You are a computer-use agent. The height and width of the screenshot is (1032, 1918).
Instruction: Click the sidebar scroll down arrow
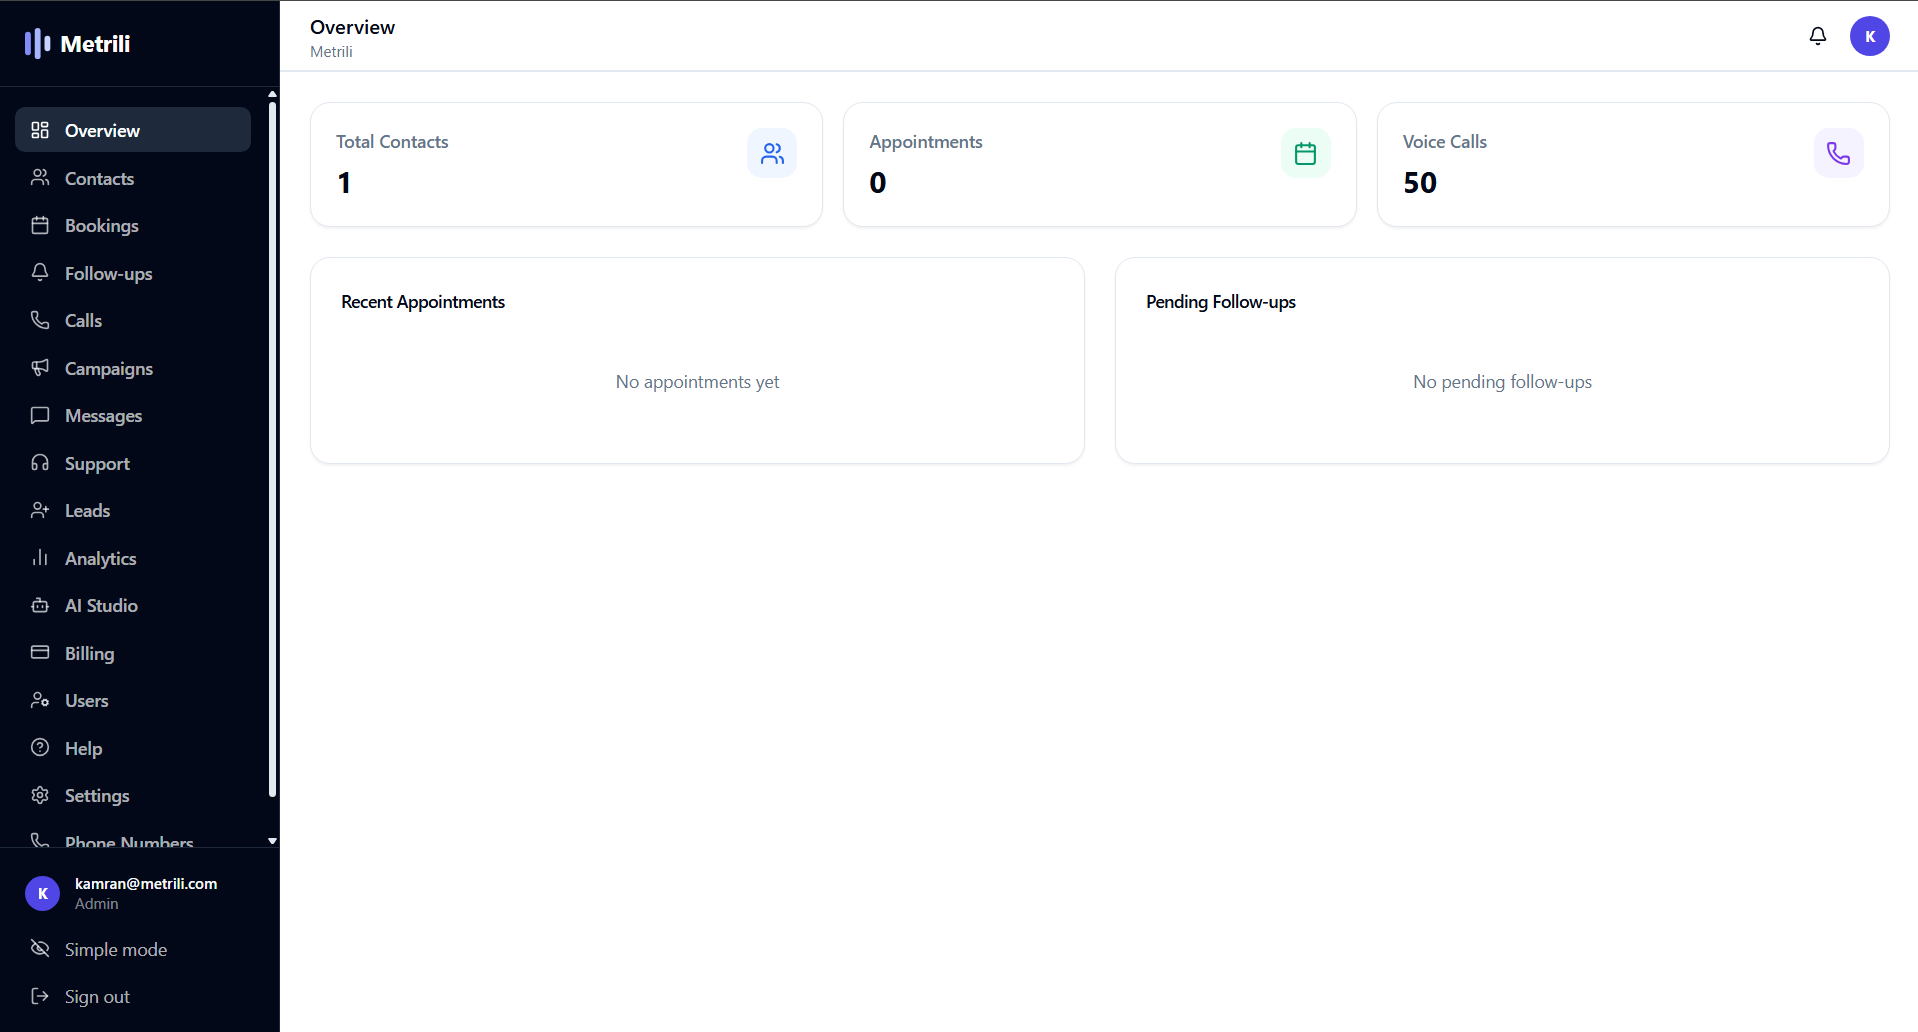272,841
